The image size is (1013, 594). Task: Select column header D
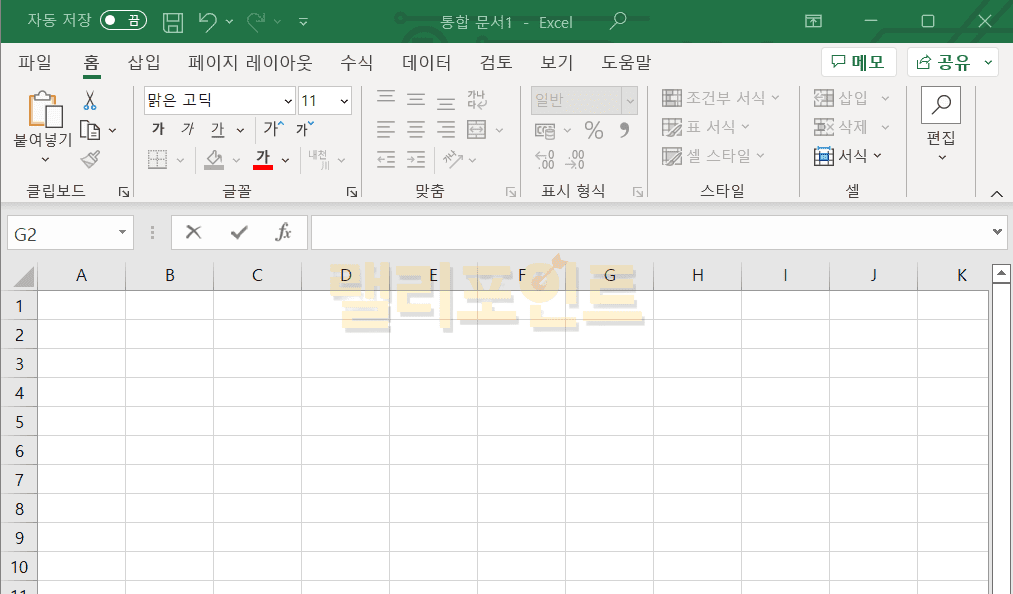345,275
